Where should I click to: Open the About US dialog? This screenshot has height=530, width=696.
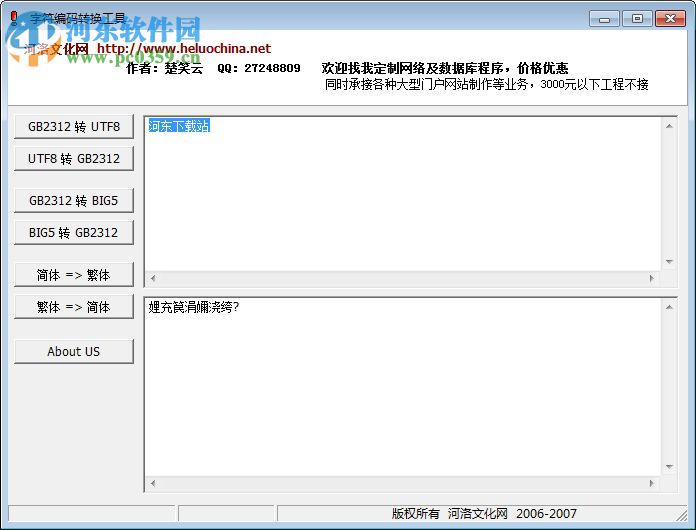(74, 352)
